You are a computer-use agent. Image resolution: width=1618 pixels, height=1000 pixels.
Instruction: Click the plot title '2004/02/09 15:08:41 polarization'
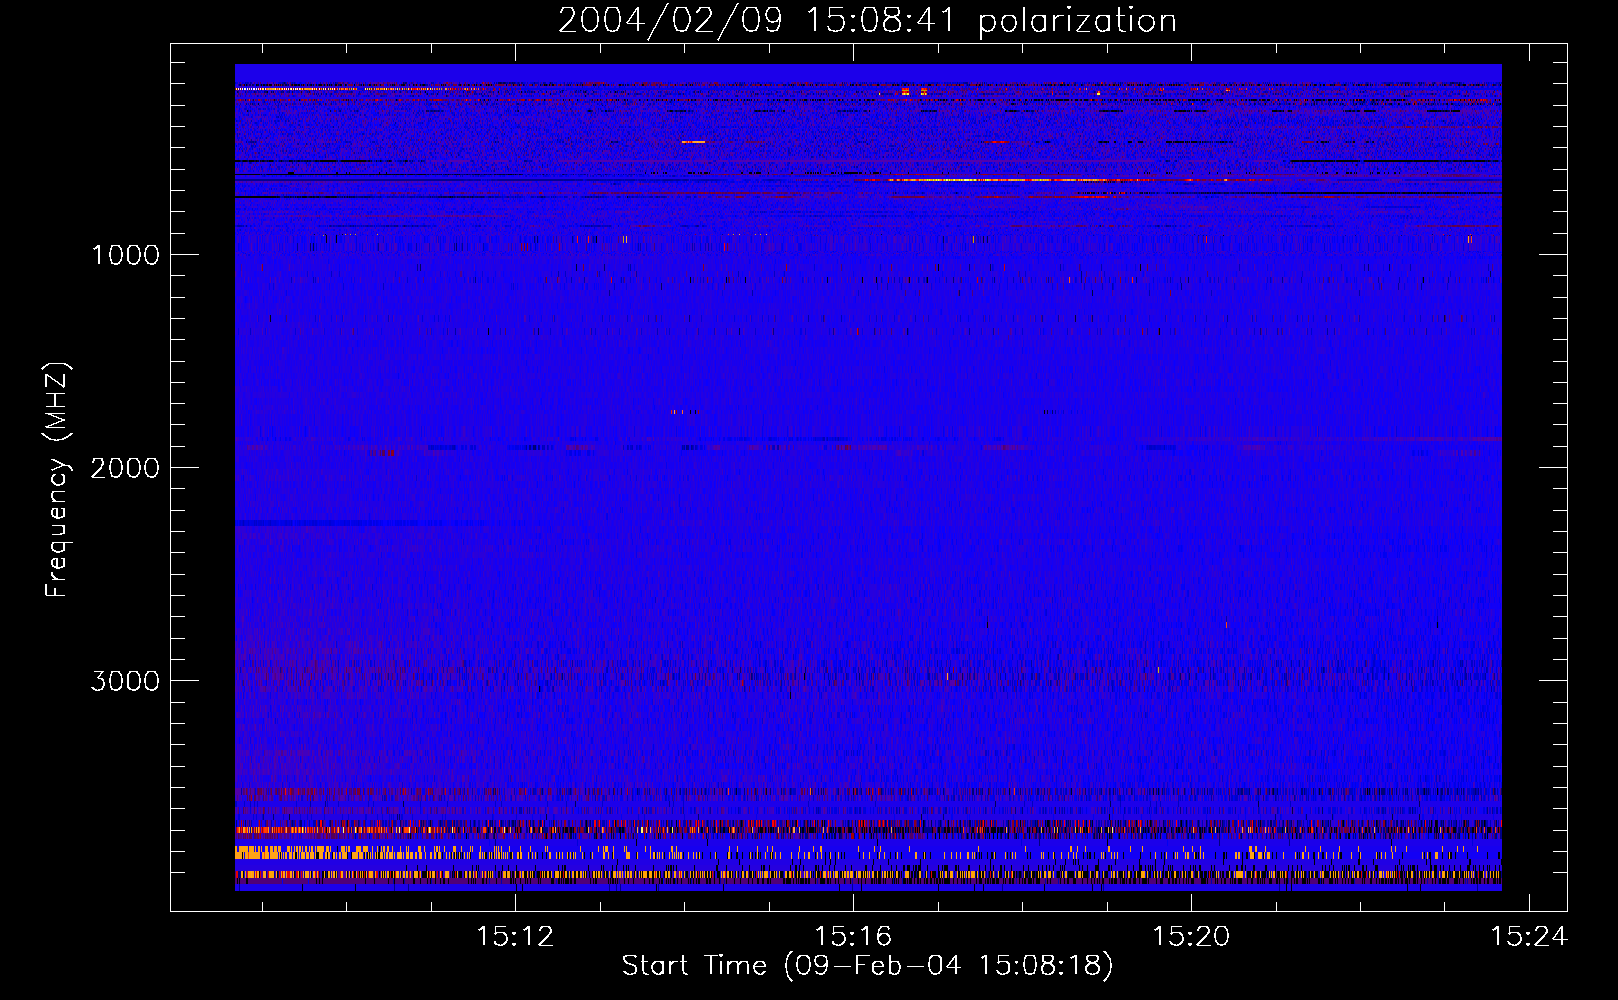(867, 20)
